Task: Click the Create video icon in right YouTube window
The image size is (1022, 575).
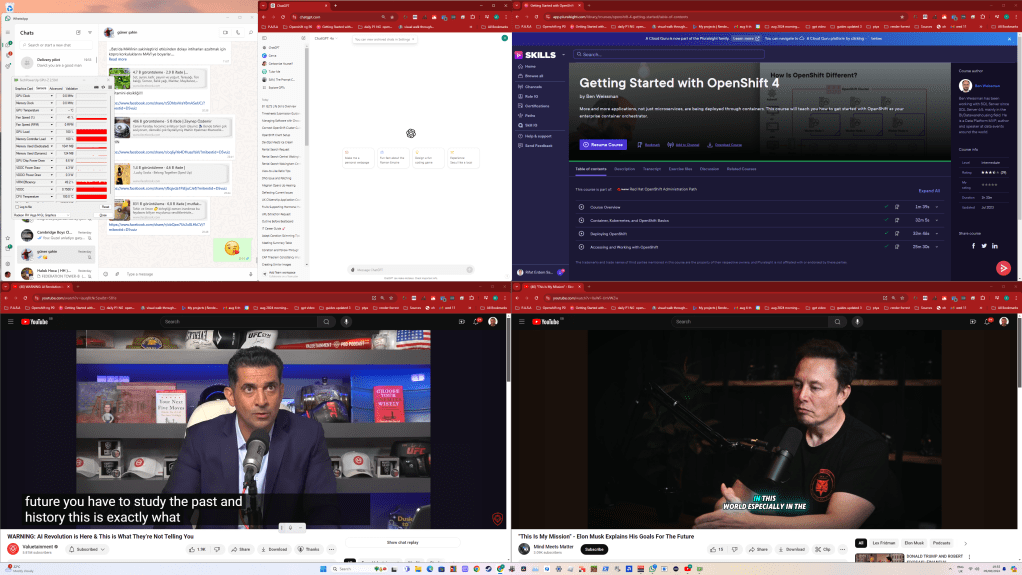Action: [972, 321]
